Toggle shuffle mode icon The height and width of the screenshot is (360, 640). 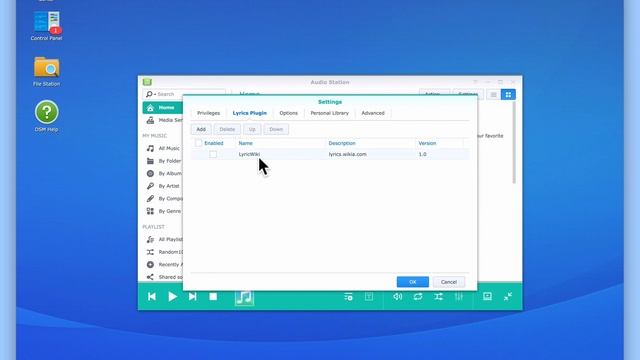click(x=438, y=297)
